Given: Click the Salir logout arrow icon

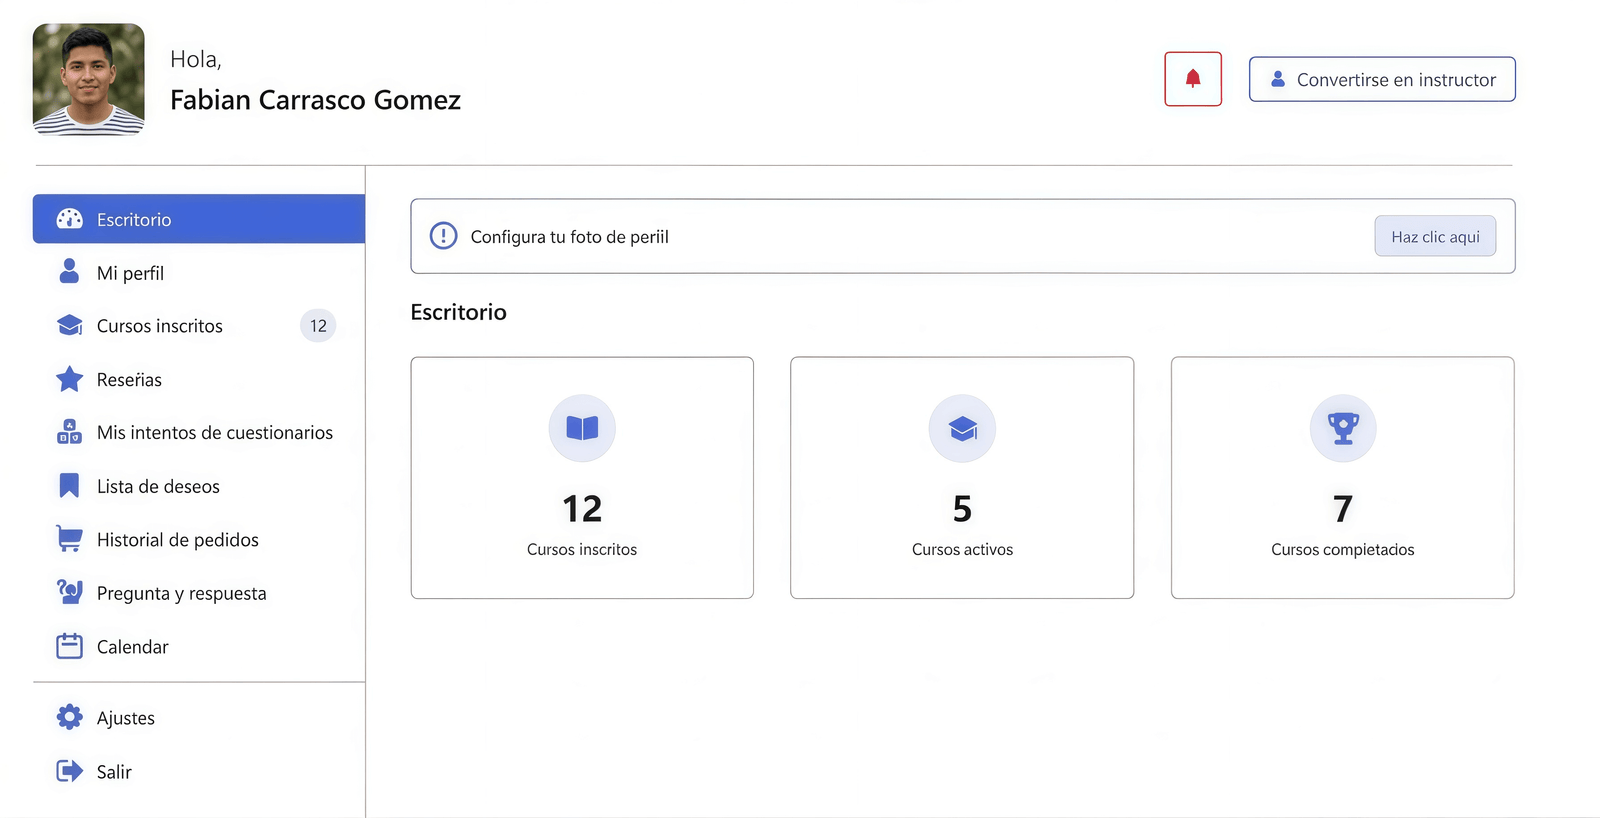Looking at the screenshot, I should pos(69,771).
